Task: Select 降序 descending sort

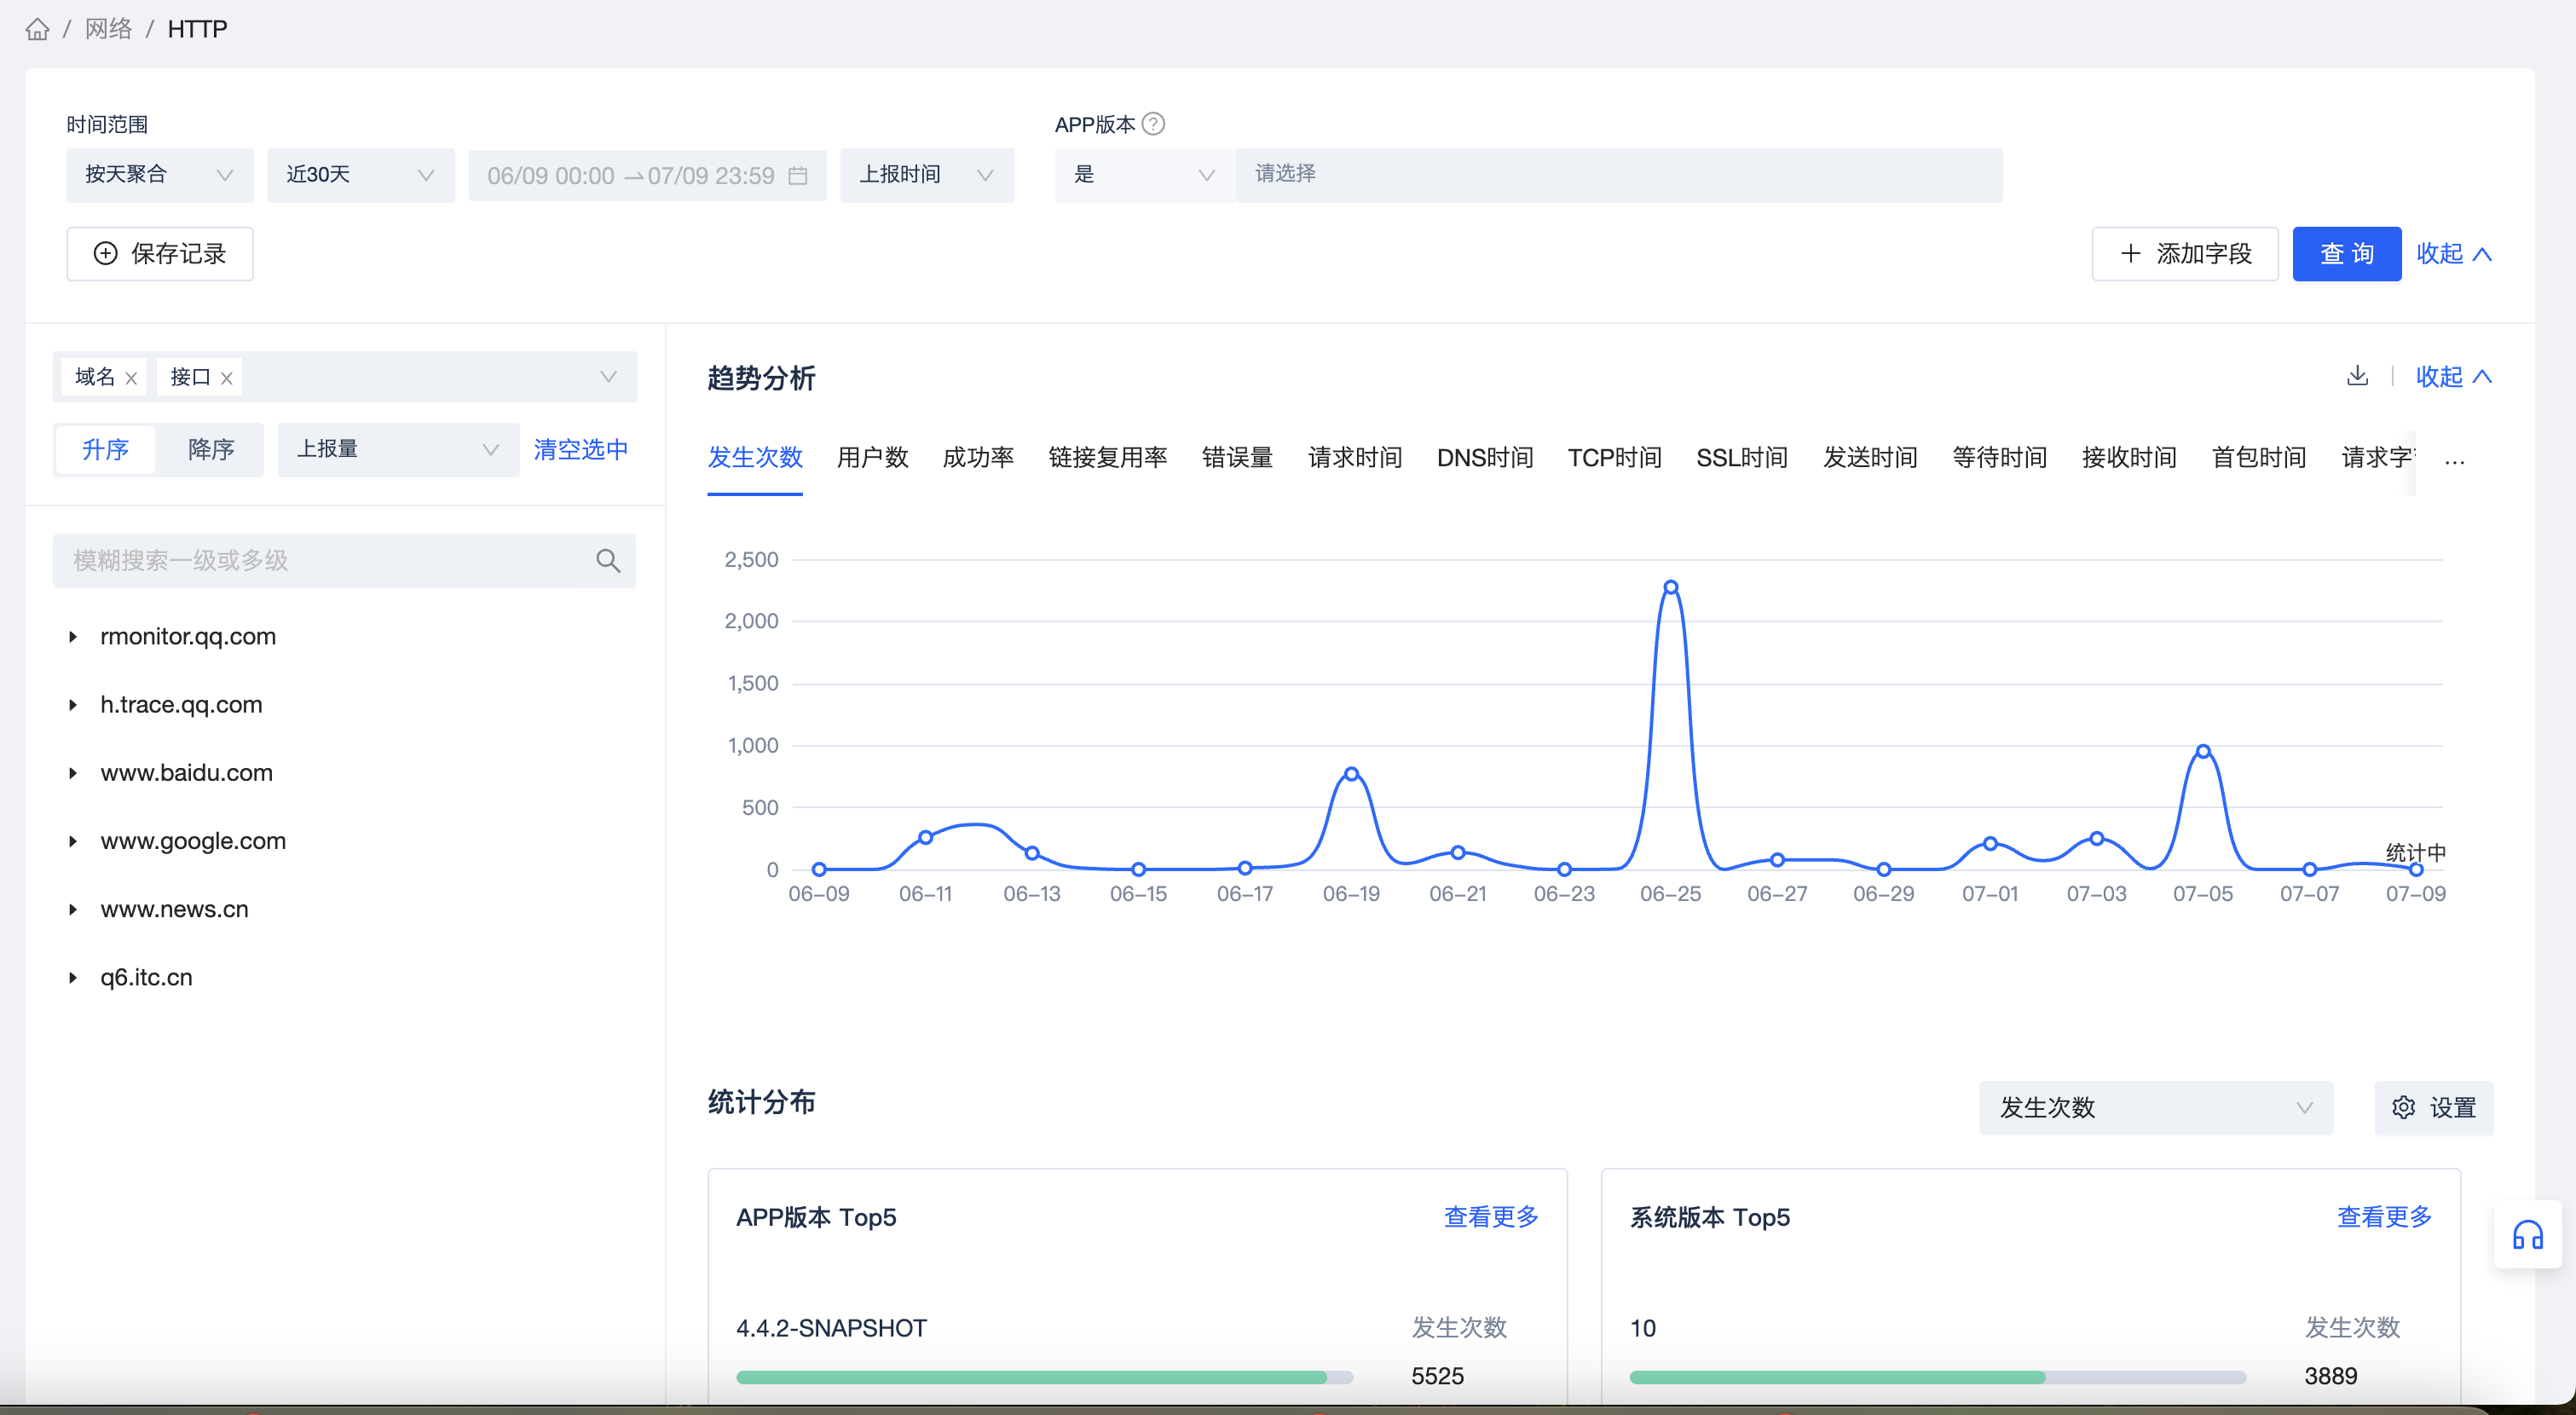Action: pyautogui.click(x=211, y=449)
